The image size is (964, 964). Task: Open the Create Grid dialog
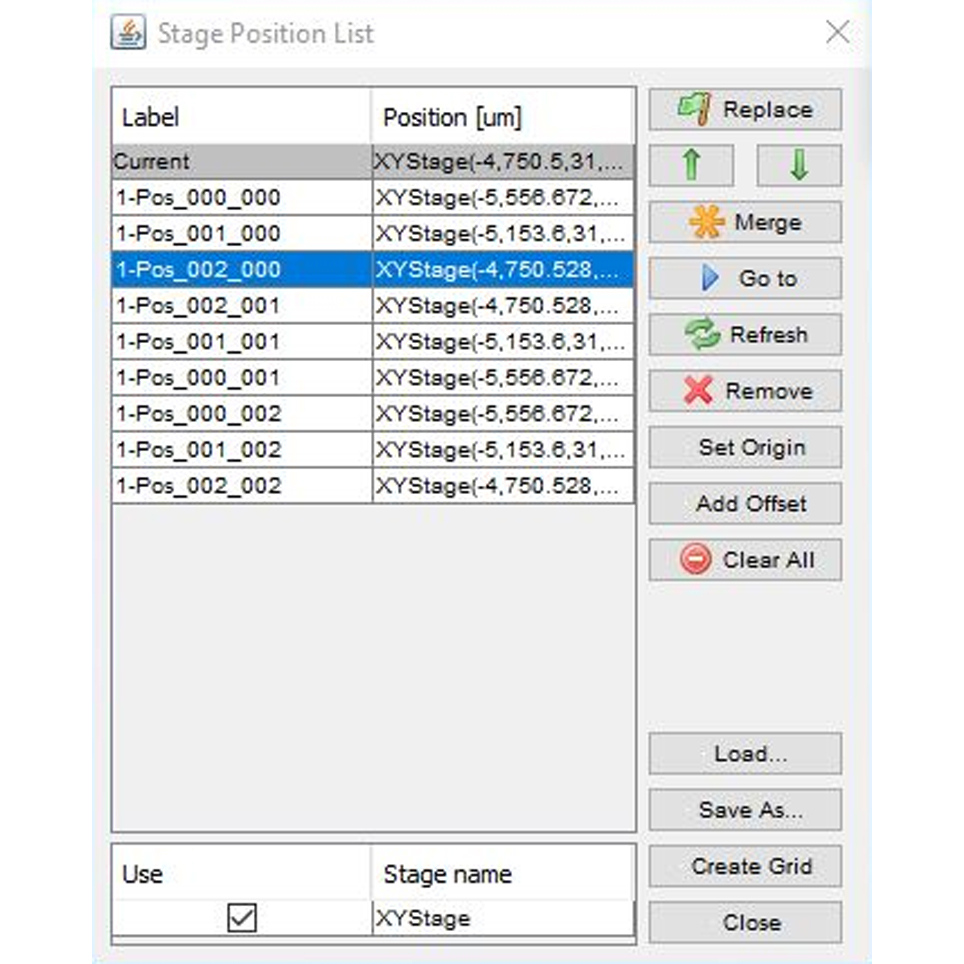745,866
